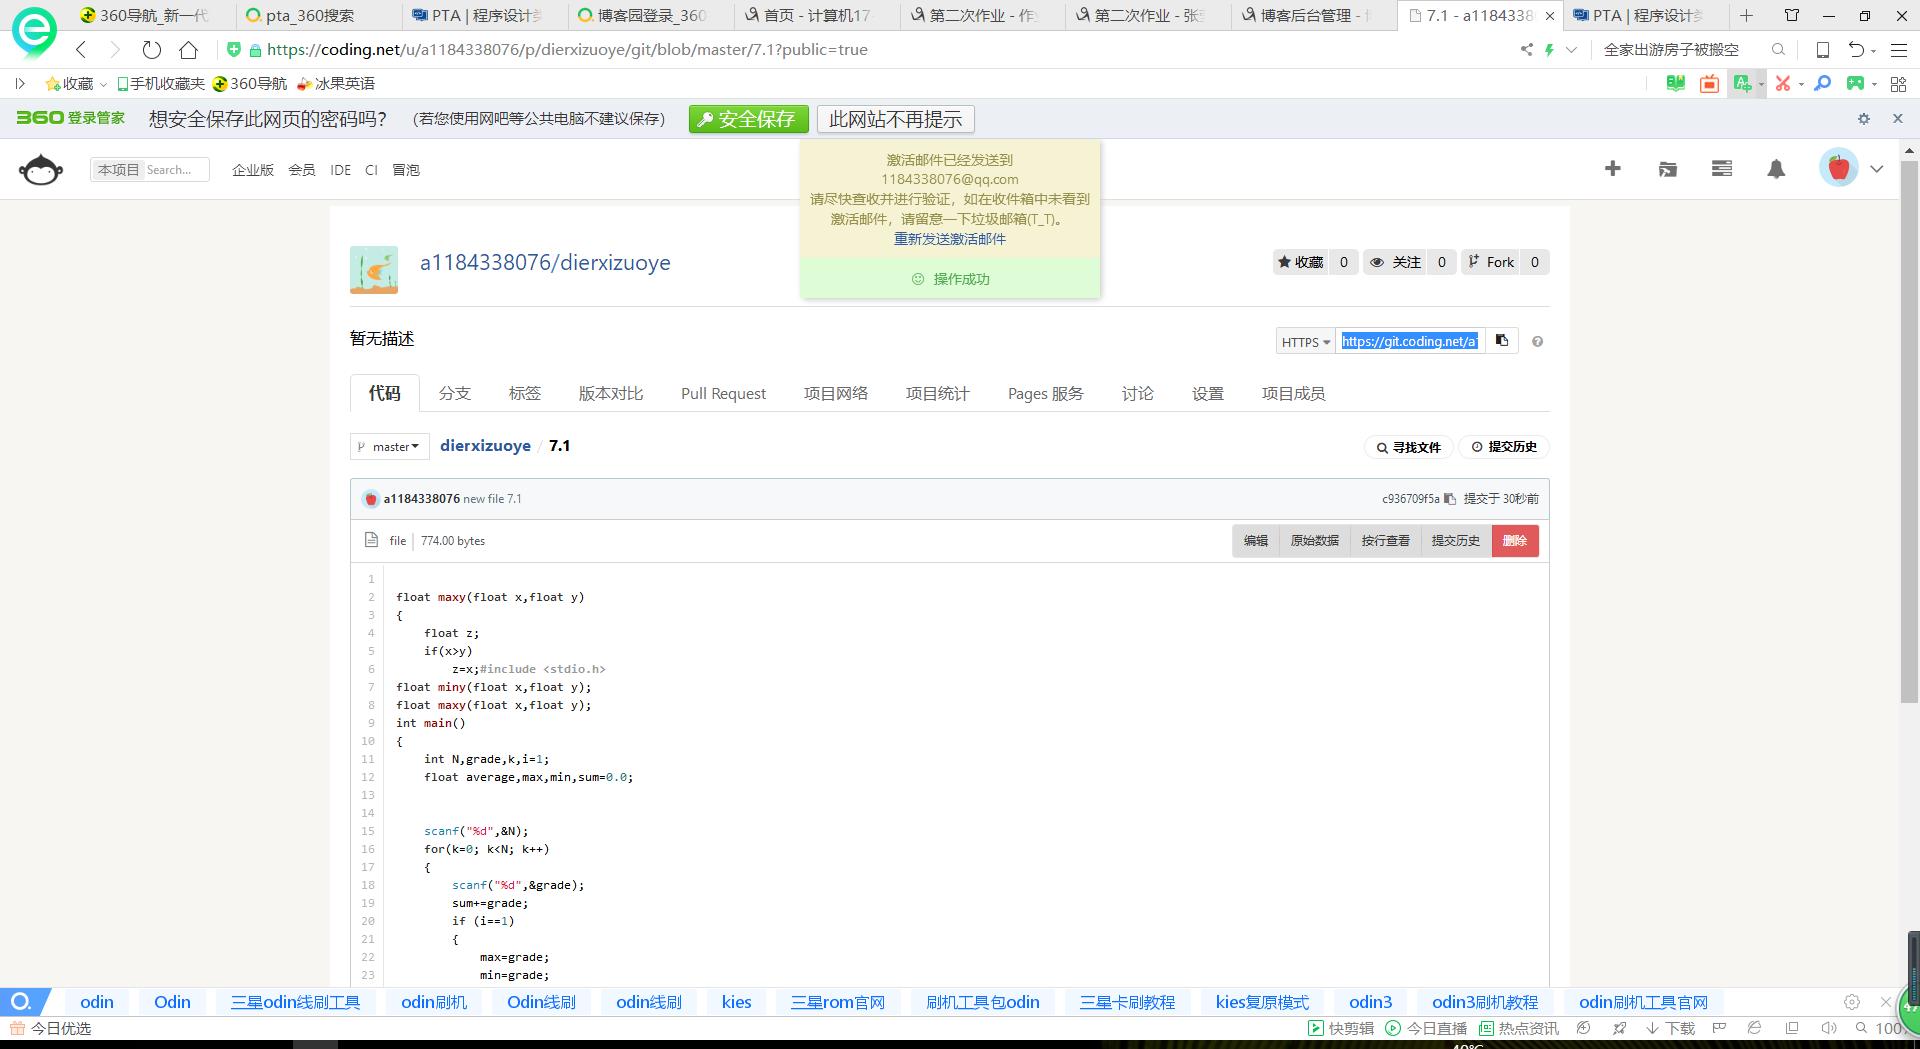This screenshot has width=1920, height=1049.
Task: Click the 企业版 header link
Action: [253, 170]
